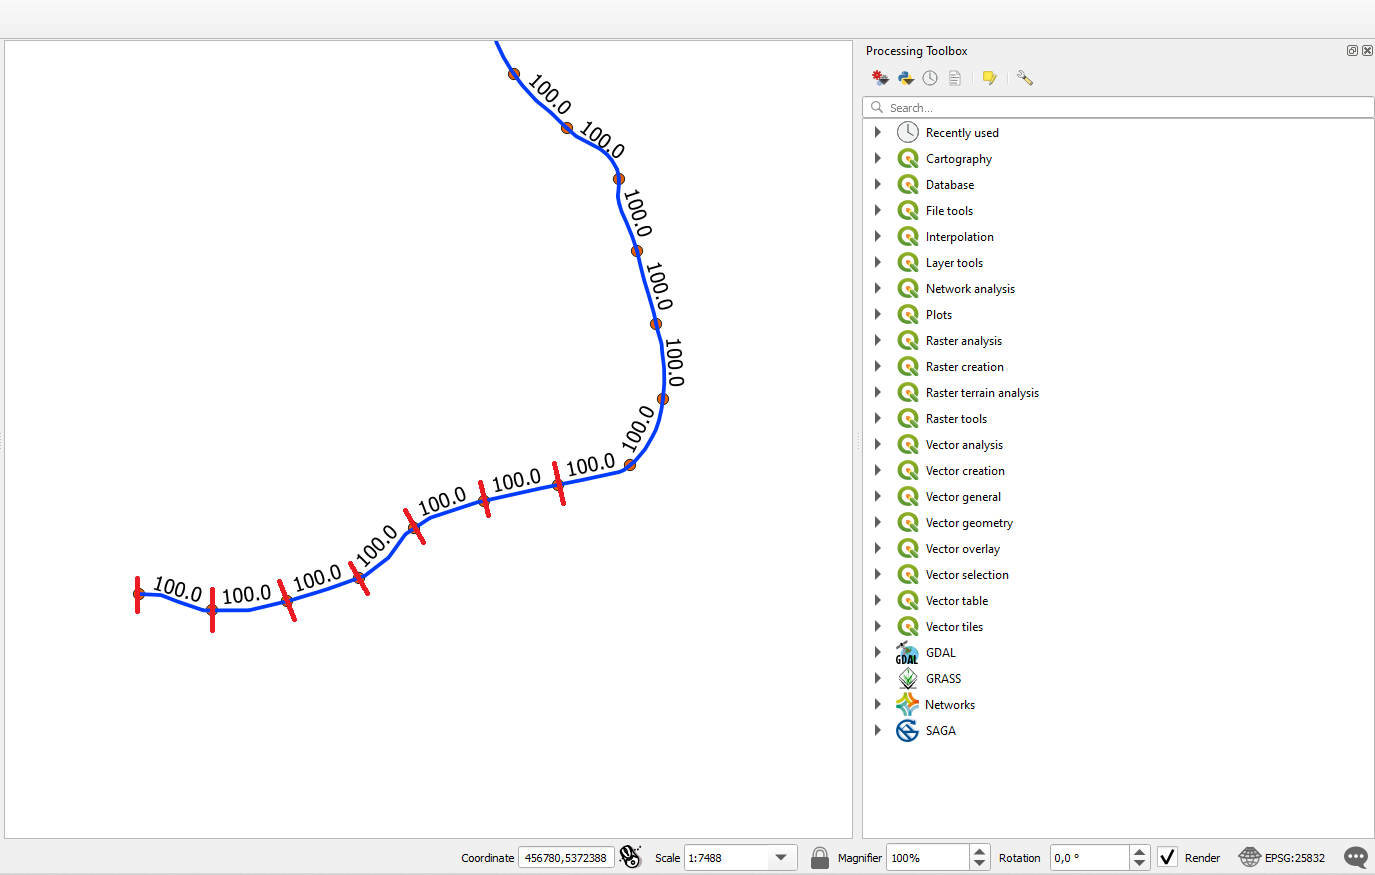Click the GDAL provider icon
This screenshot has height=875, width=1375.
[908, 653]
